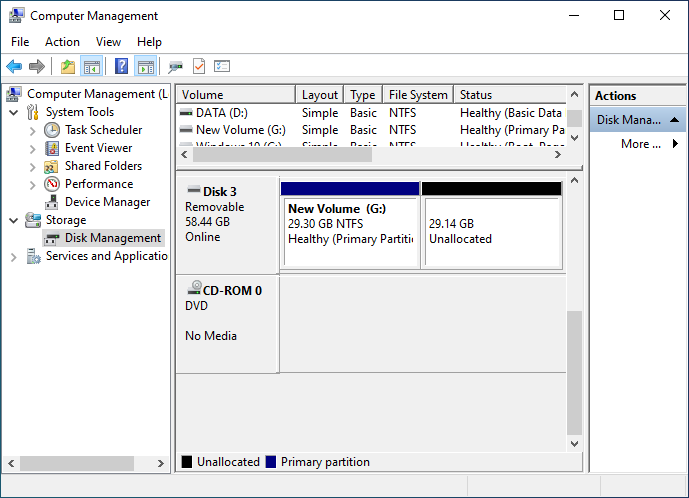Viewport: 689px width, 498px height.
Task: Click the CD-ROM 0 disc icon
Action: 195,288
